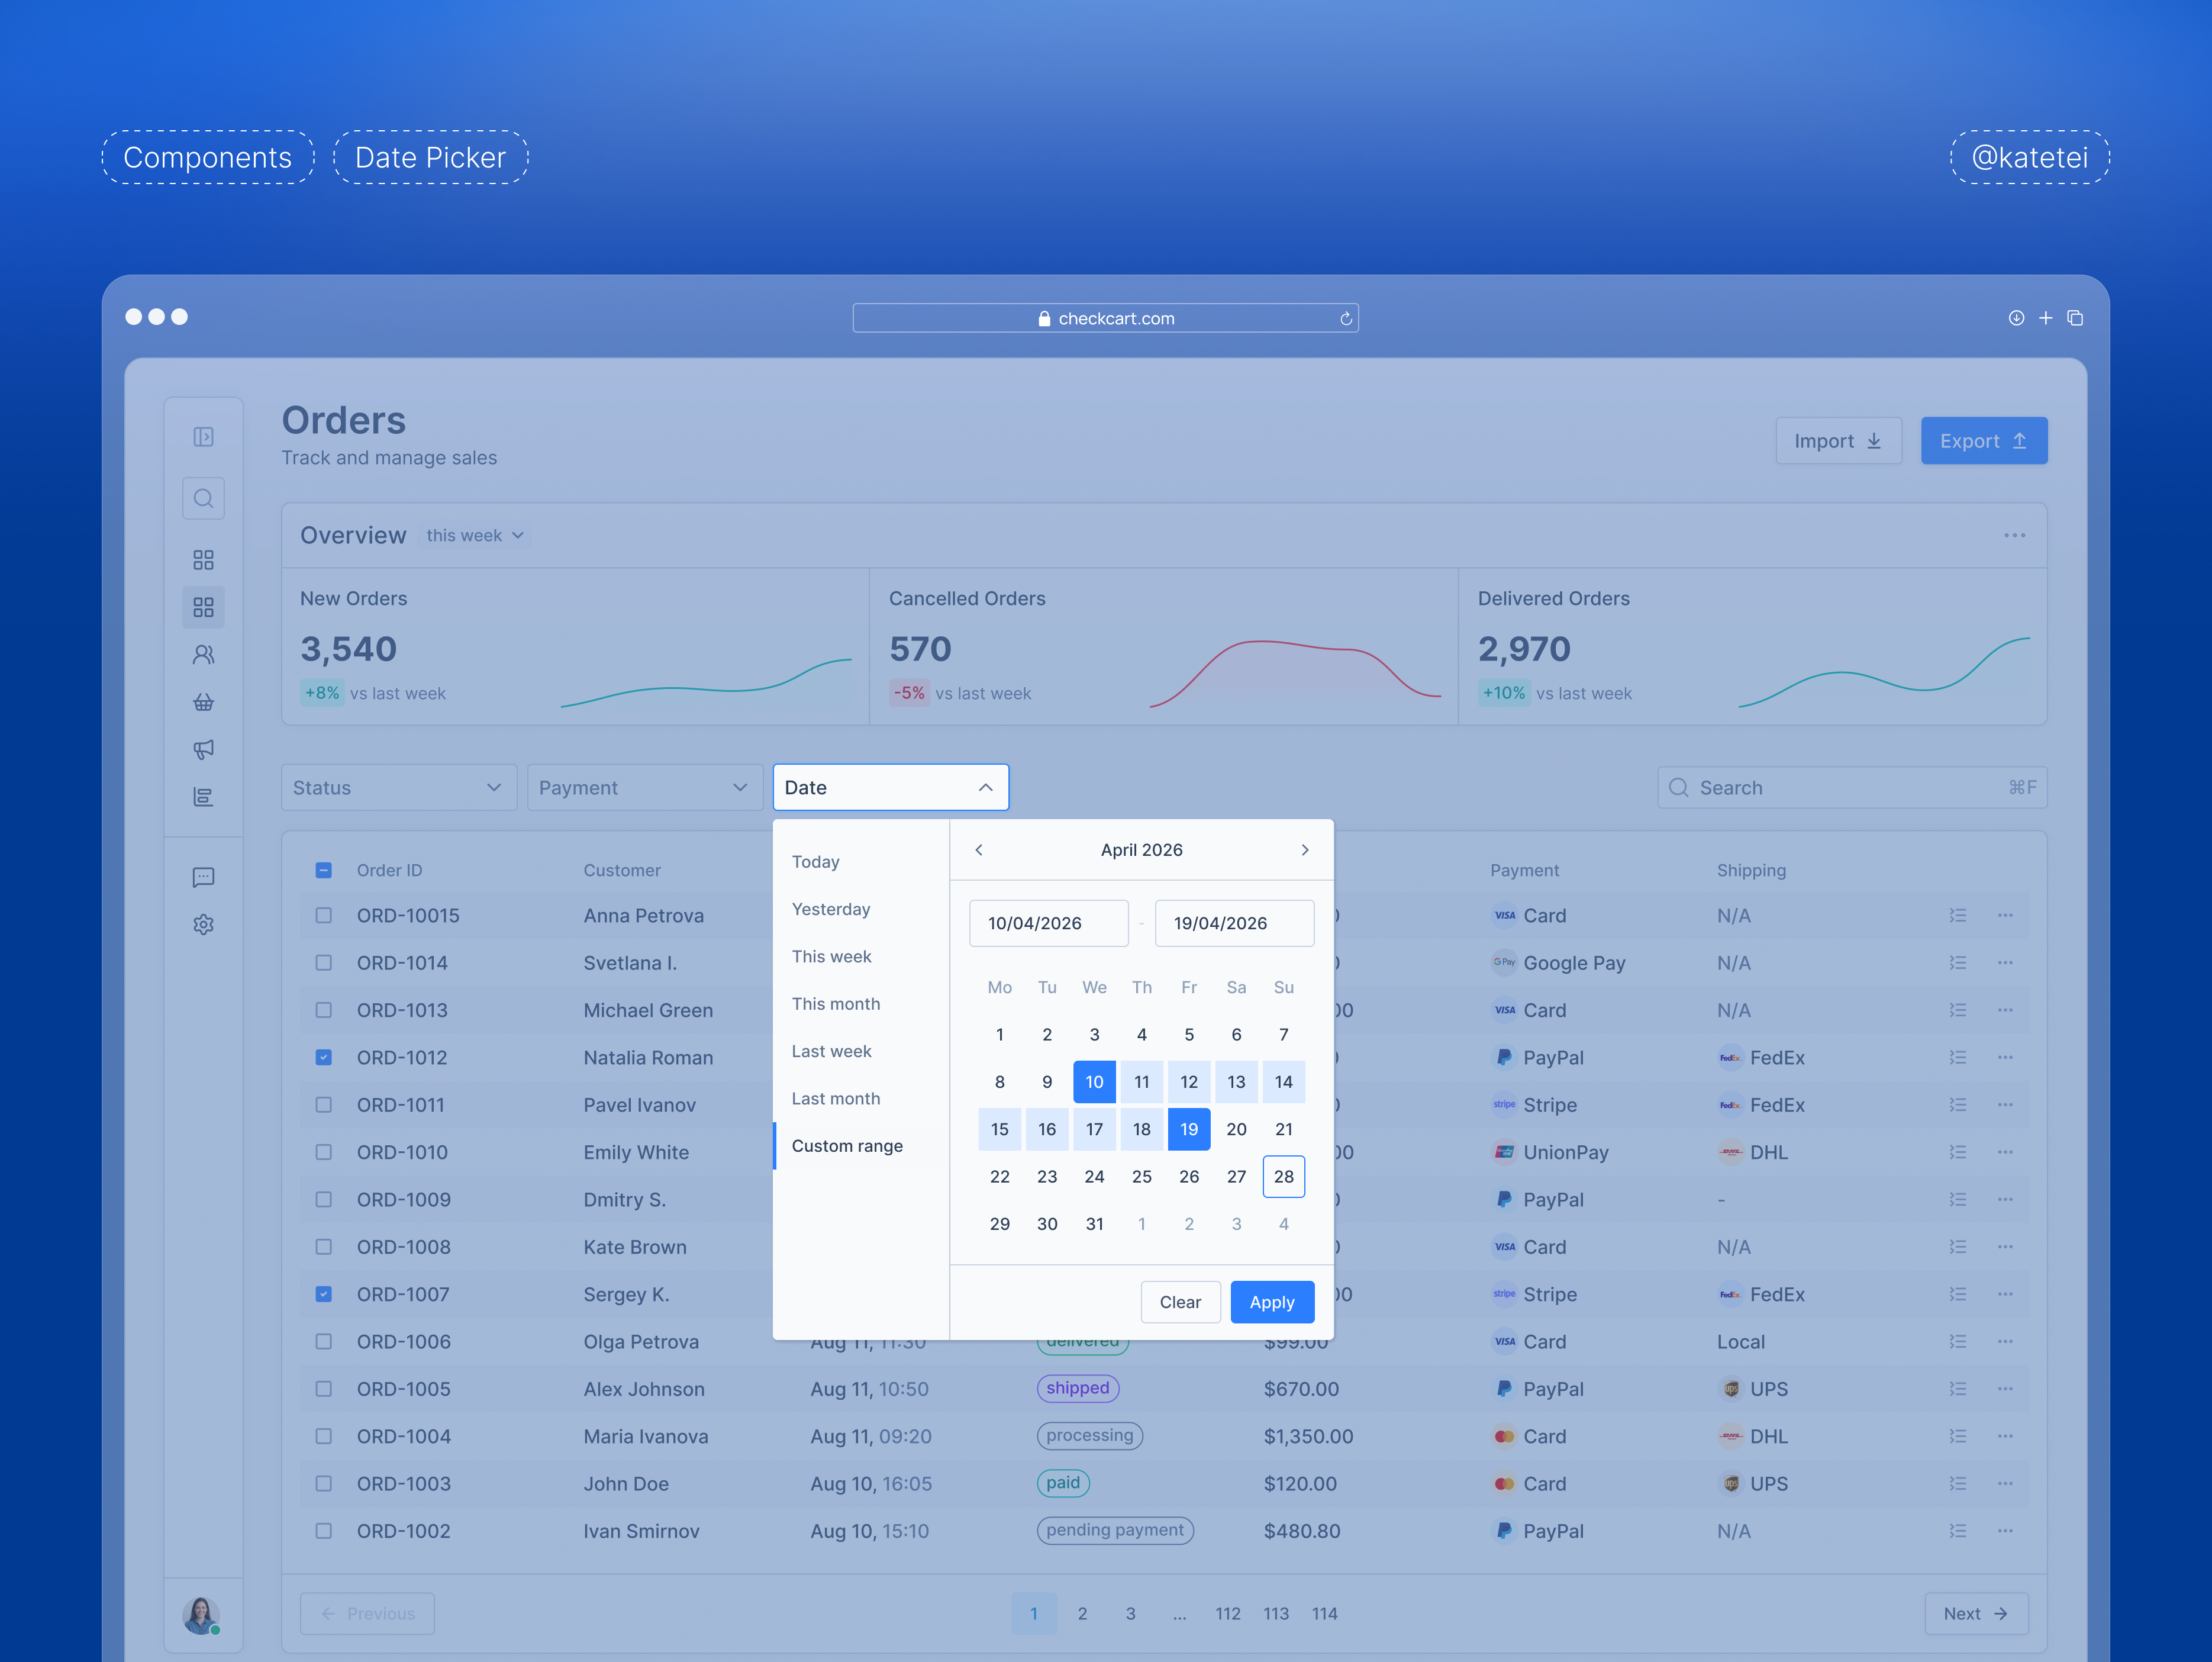Uncheck the box for order ORD-1007
The width and height of the screenshot is (2212, 1662).
point(323,1294)
